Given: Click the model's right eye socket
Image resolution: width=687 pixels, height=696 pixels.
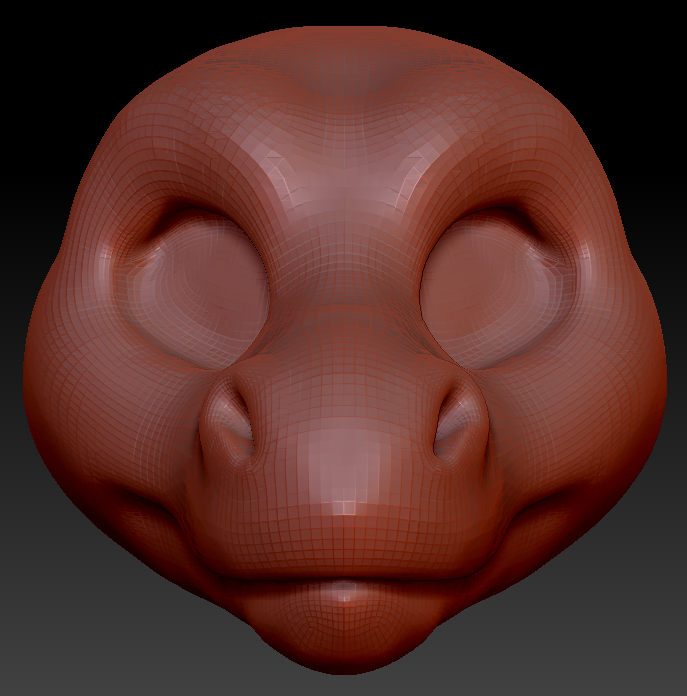Looking at the screenshot, I should pos(498,288).
